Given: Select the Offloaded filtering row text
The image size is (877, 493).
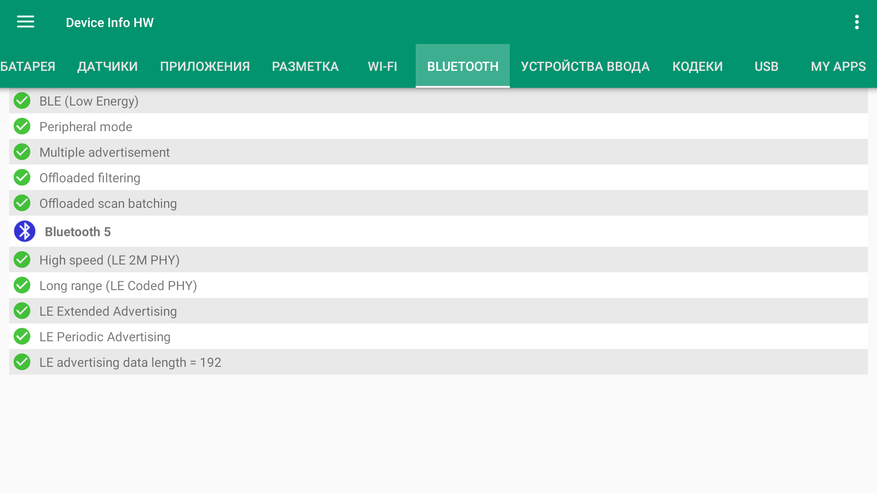Looking at the screenshot, I should 89,178.
